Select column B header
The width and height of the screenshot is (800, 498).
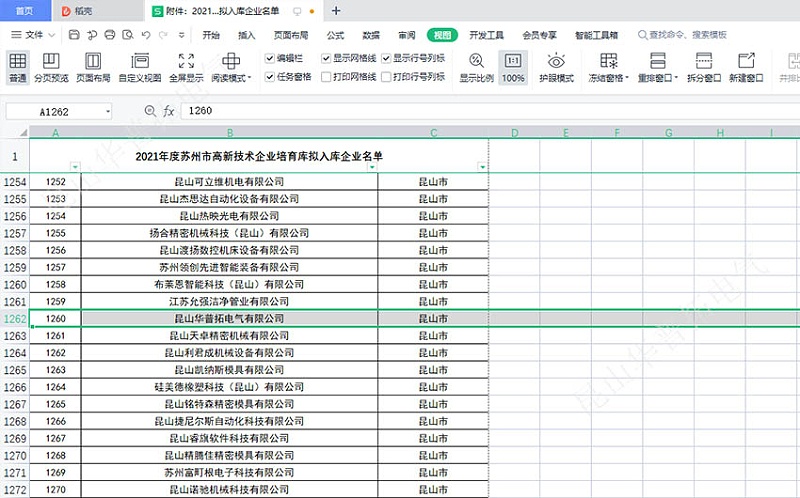230,133
